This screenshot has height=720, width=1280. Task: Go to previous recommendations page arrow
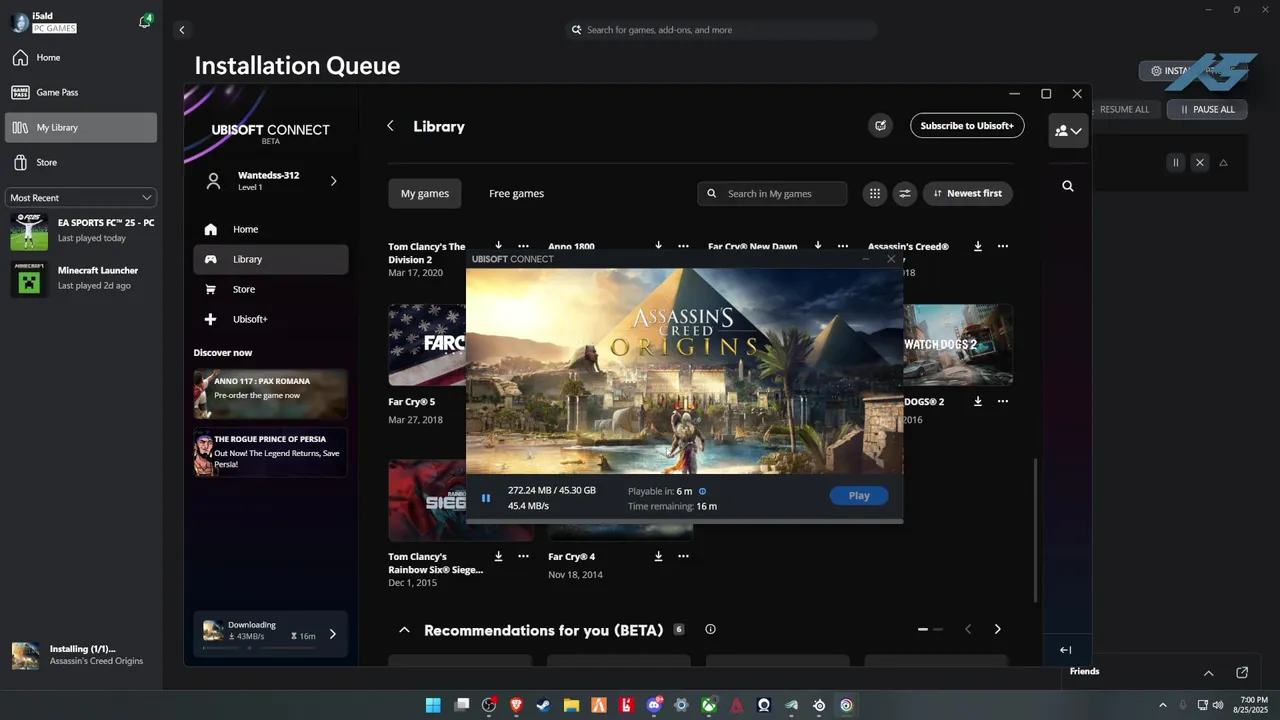(967, 629)
